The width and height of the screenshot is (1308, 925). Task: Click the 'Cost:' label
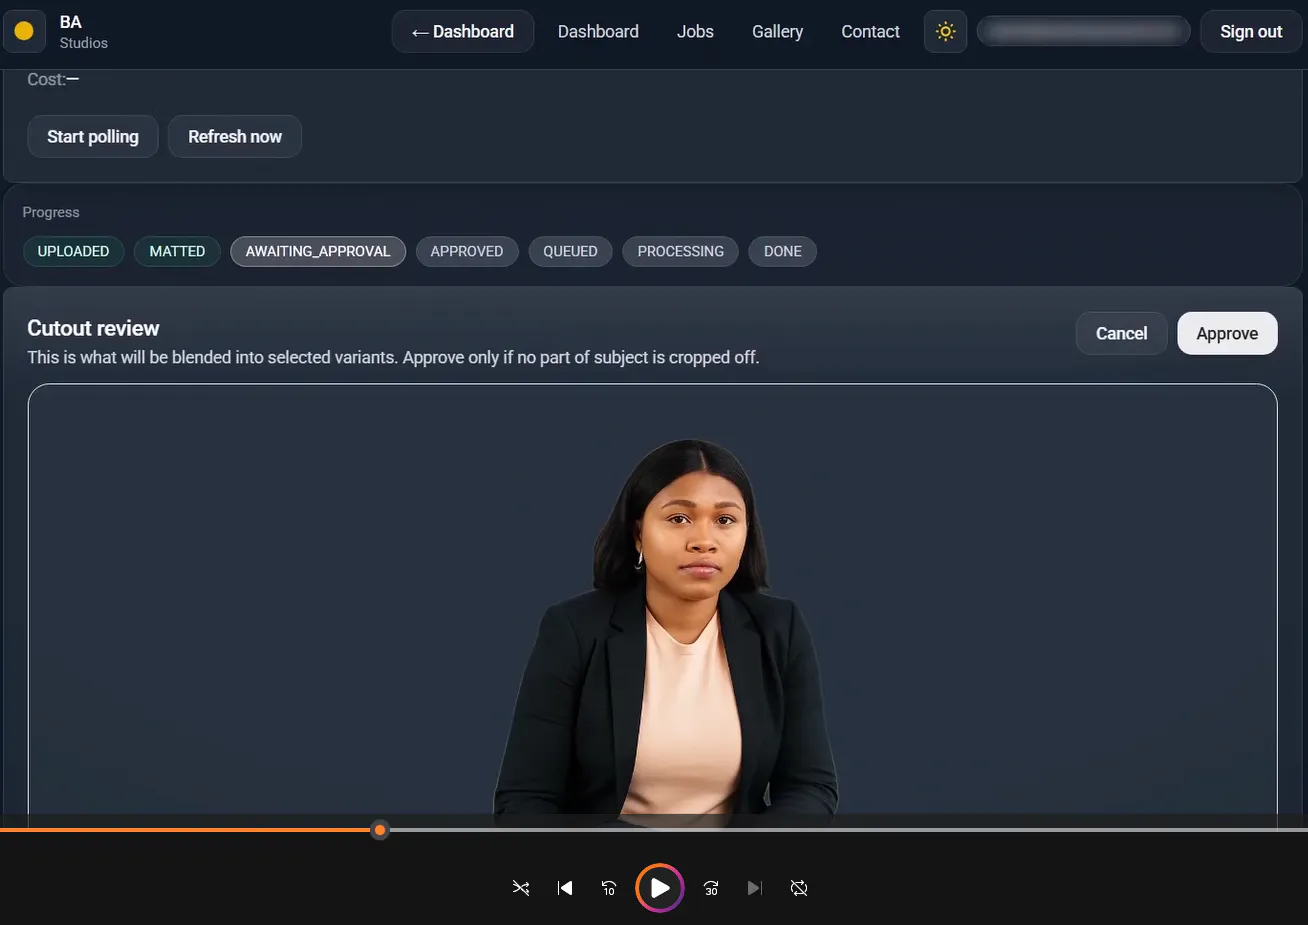(x=46, y=79)
